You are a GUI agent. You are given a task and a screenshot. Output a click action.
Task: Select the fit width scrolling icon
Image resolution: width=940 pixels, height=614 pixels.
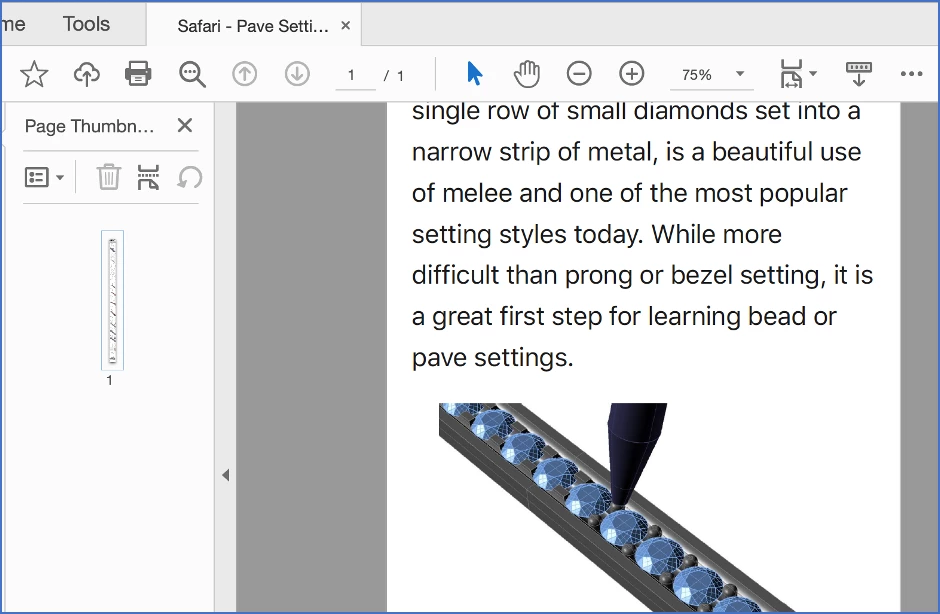coord(791,74)
